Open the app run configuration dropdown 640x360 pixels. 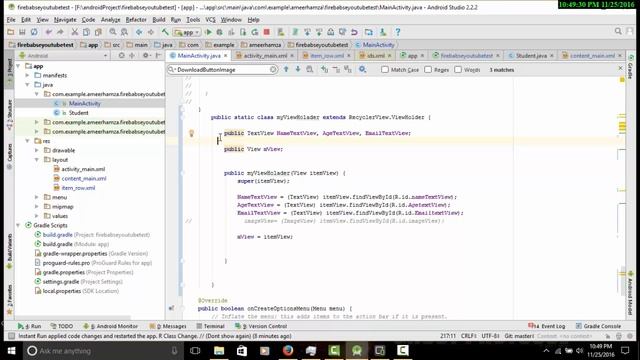pos(187,32)
